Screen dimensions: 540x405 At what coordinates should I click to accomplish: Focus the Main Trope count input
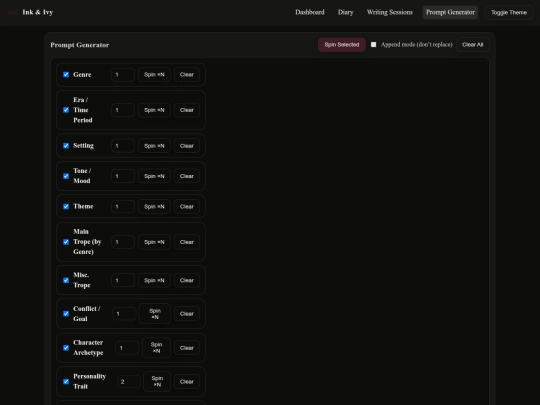coord(123,242)
